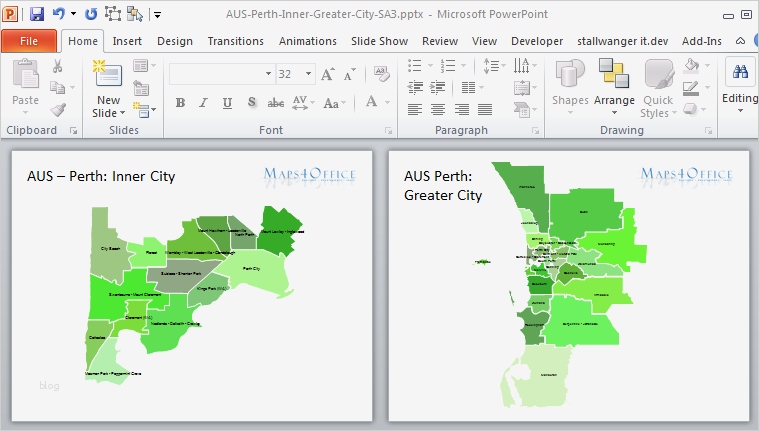Click the Copy icon
Image resolution: width=759 pixels, height=431 pixels.
[58, 87]
